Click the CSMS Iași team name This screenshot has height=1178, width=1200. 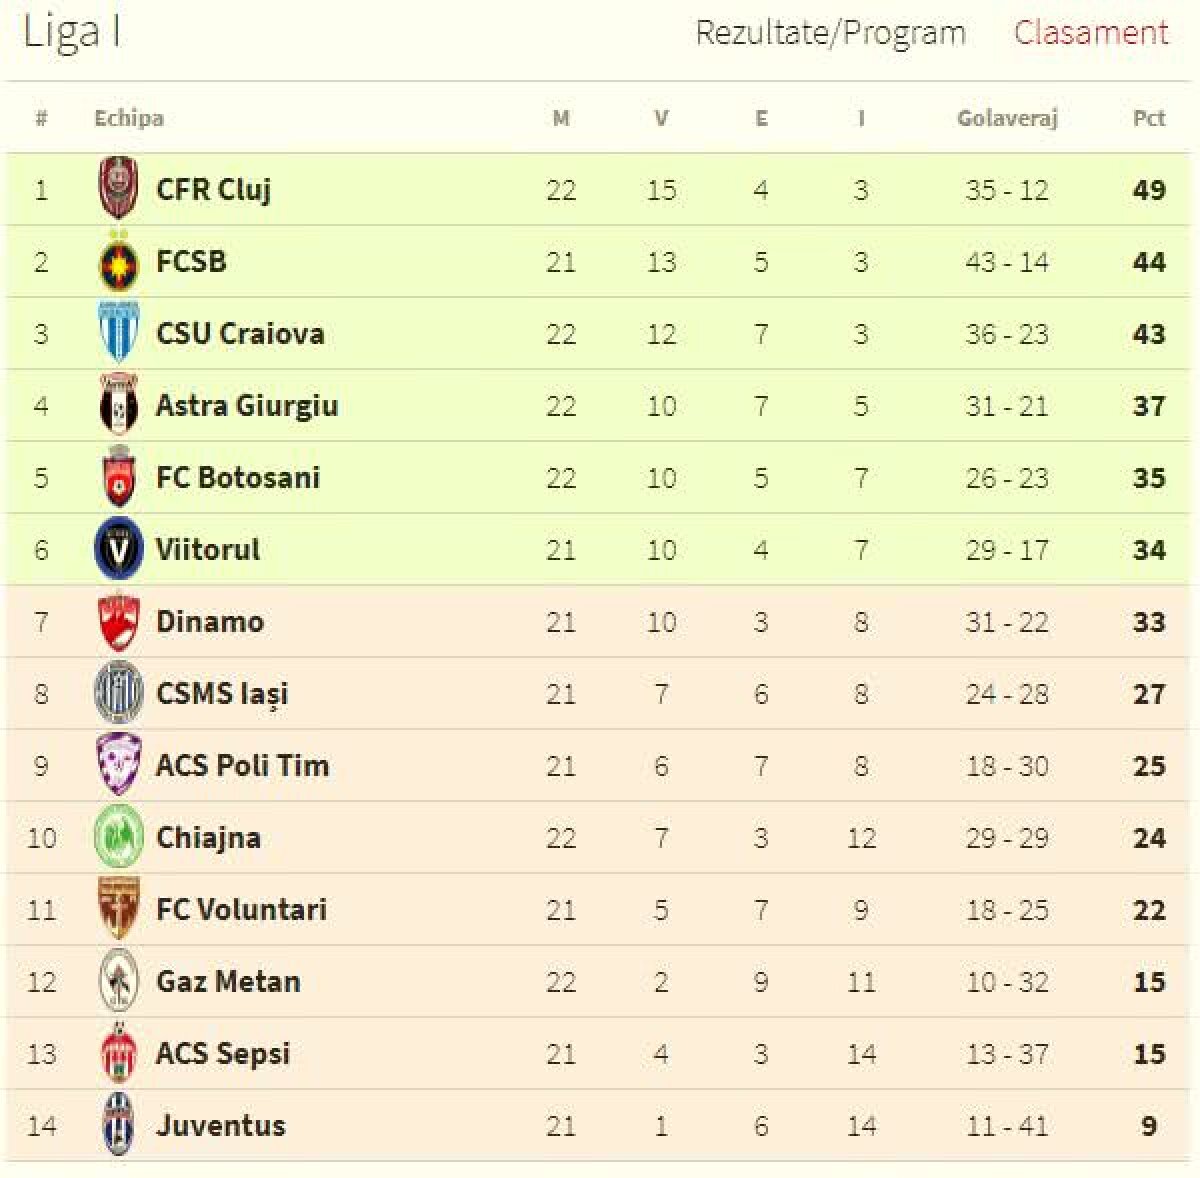[x=222, y=694]
